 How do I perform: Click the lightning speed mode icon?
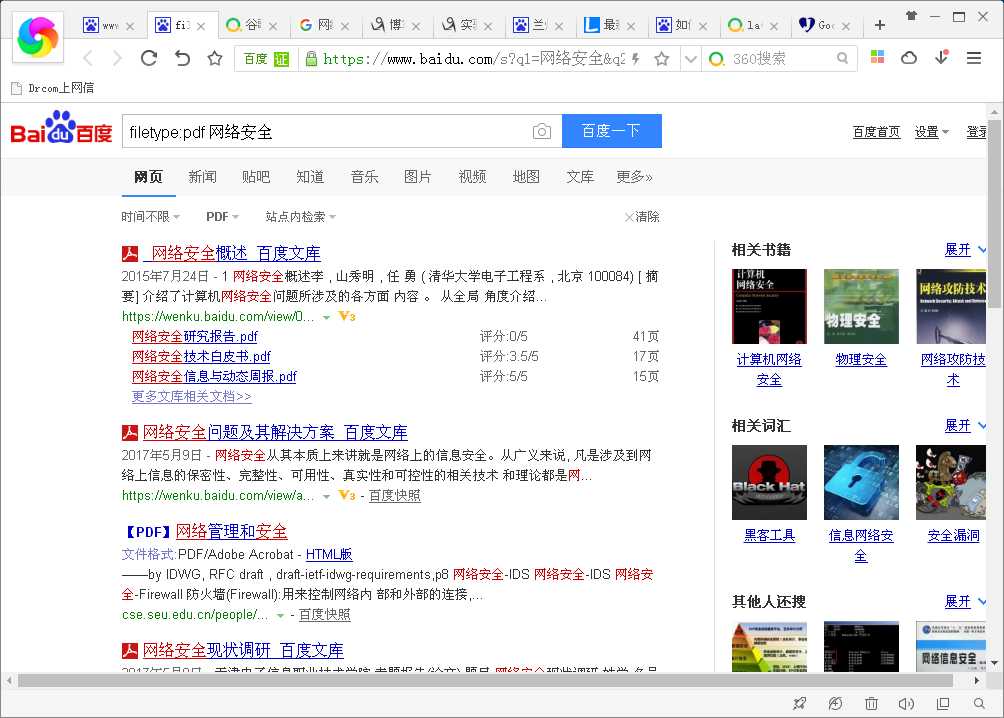point(636,59)
